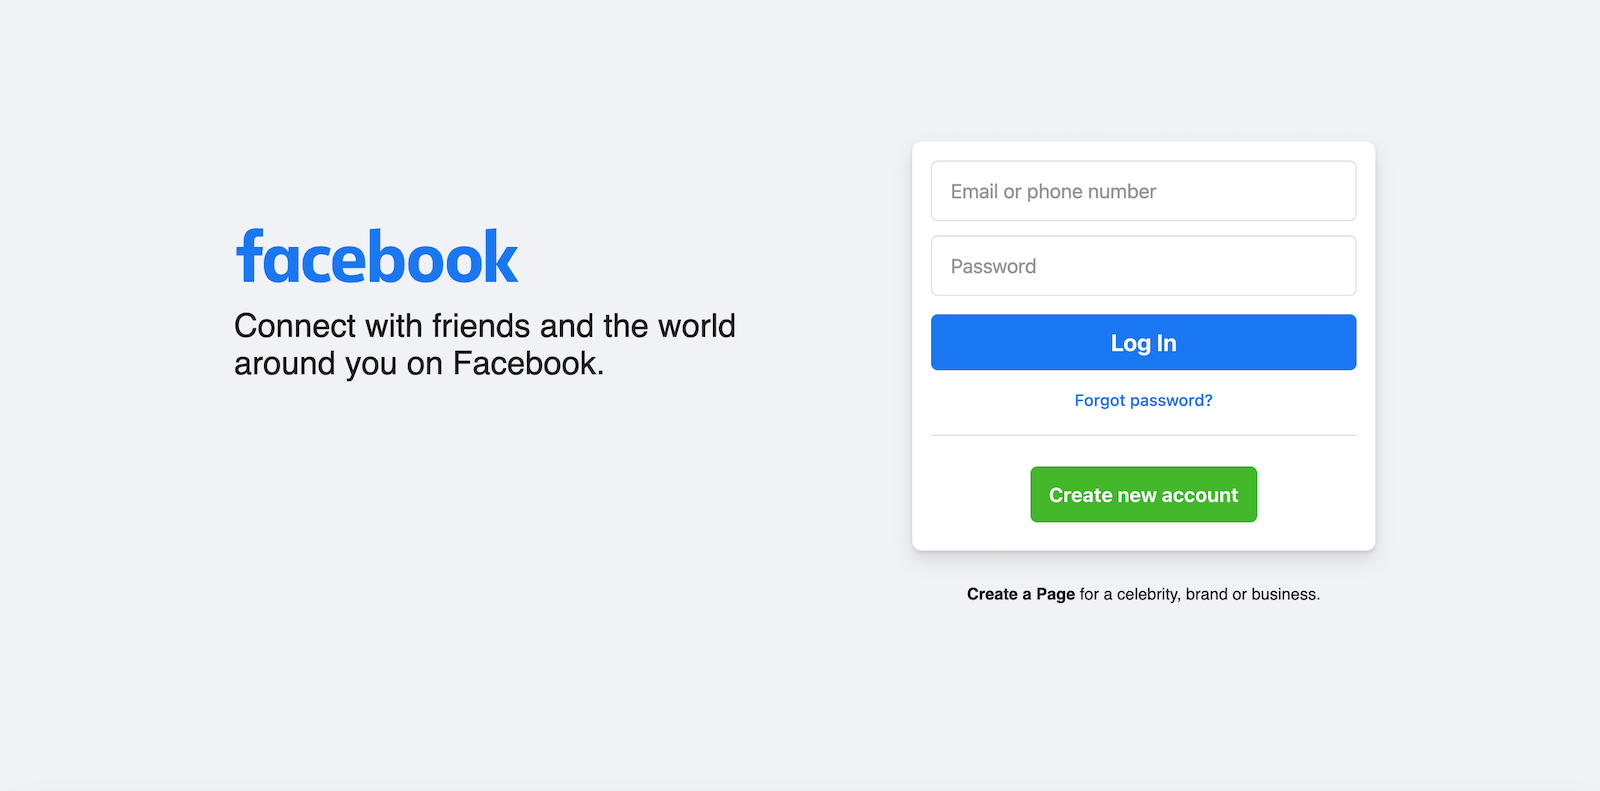Screen dimensions: 1600x791
Task: Click the divider below Forgot password
Action: coord(1143,436)
